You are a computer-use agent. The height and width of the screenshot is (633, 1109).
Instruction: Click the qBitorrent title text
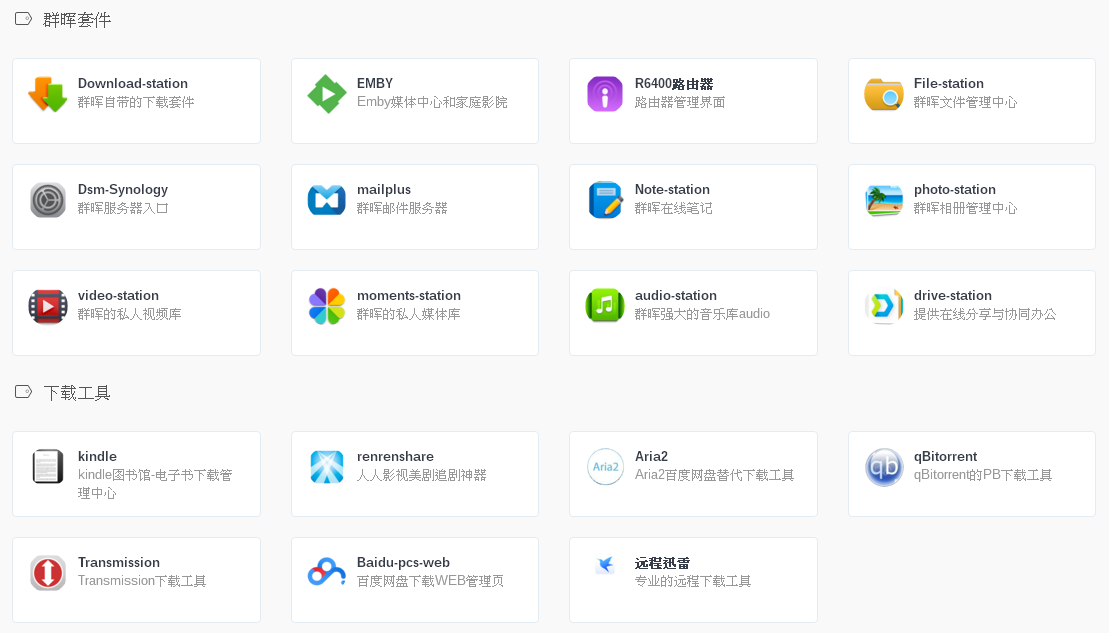click(946, 456)
